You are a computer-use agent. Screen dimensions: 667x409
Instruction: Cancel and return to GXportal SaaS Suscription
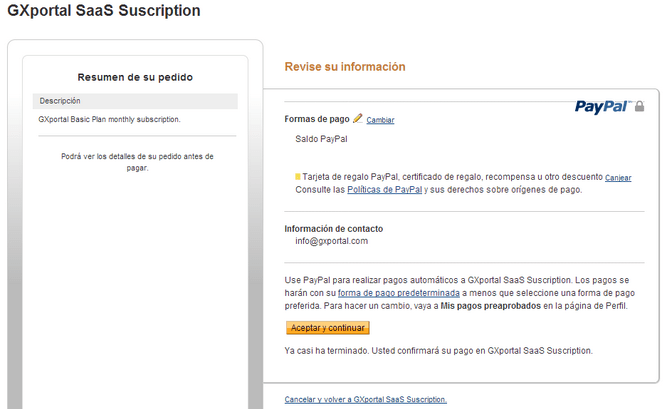(366, 399)
